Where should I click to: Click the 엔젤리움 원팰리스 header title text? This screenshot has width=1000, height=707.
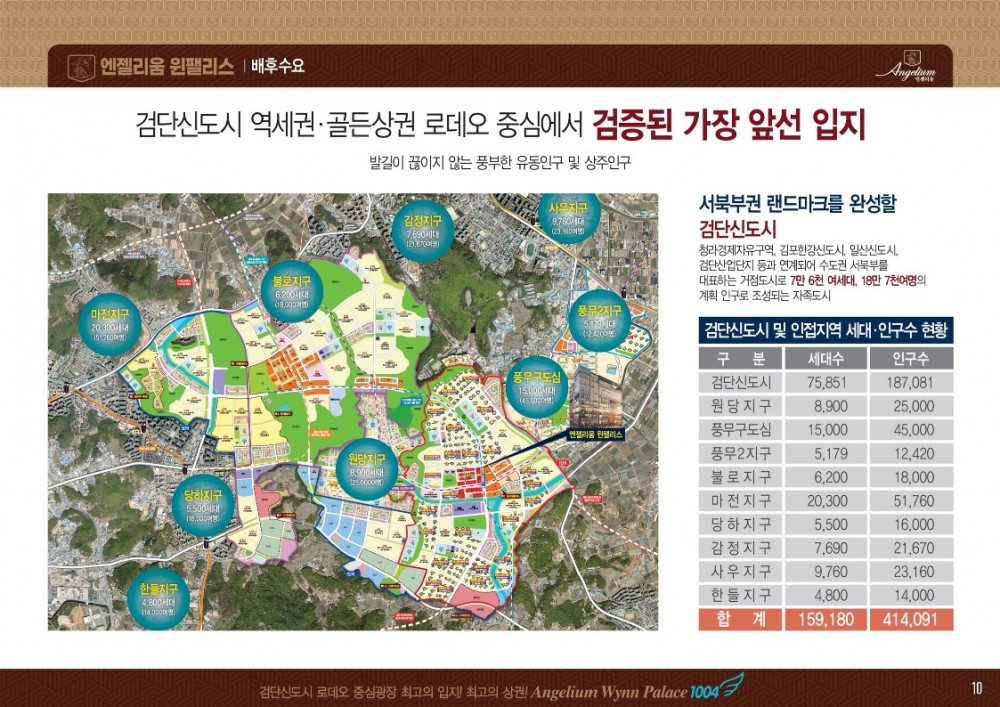coord(167,66)
